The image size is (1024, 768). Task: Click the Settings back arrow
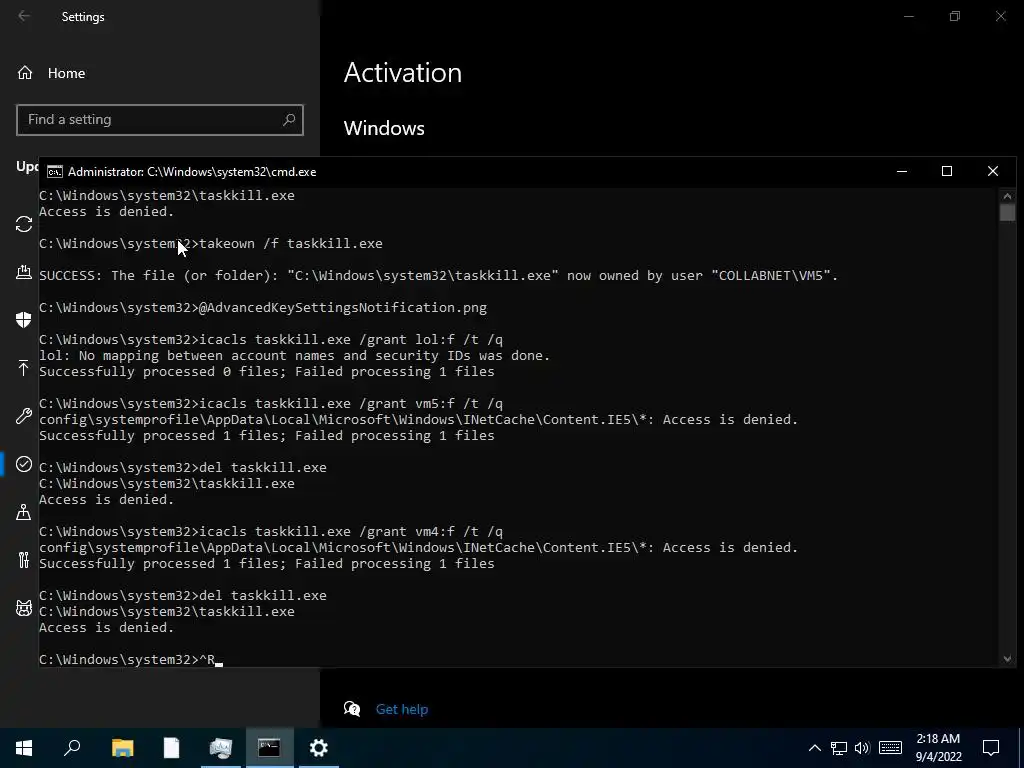click(x=24, y=16)
